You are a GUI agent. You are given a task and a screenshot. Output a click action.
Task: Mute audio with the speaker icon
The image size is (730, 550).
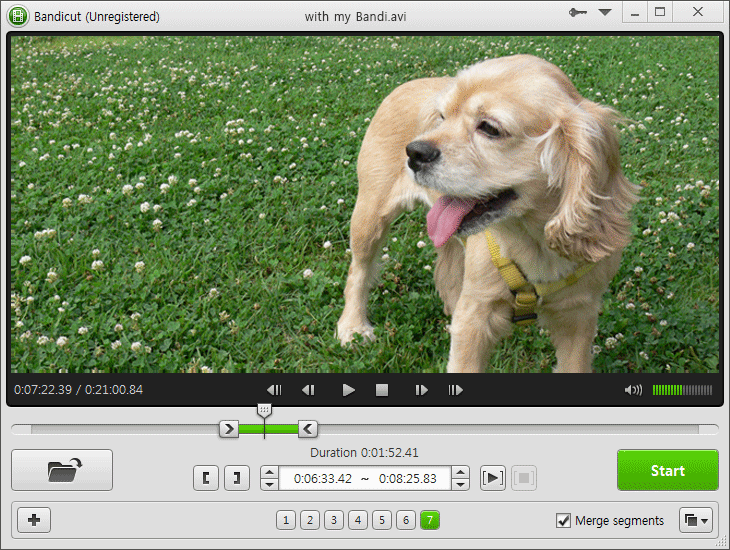[x=632, y=390]
